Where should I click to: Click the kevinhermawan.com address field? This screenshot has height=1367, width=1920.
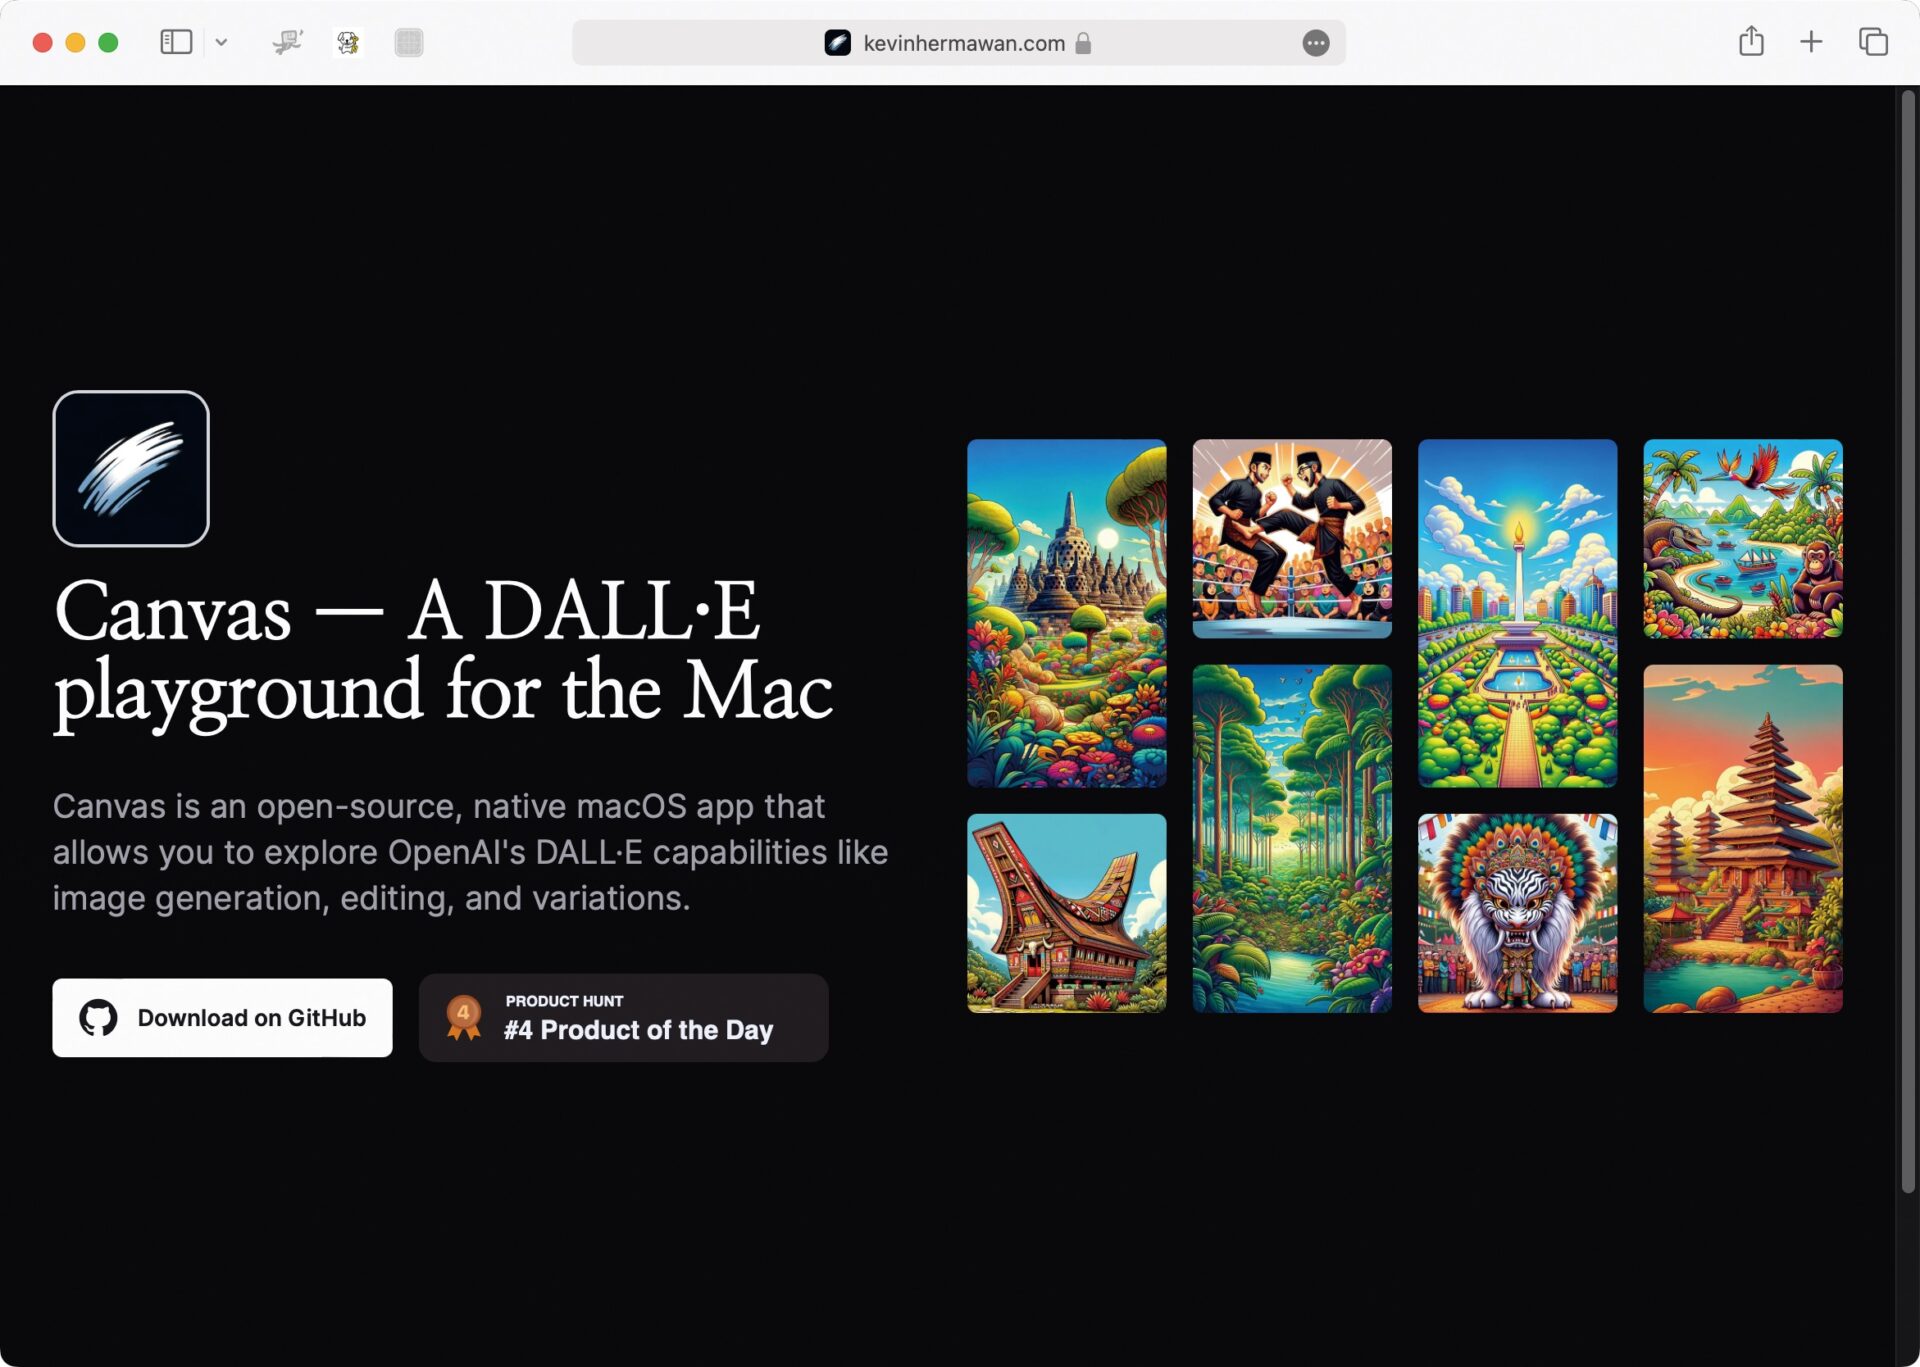pos(958,43)
